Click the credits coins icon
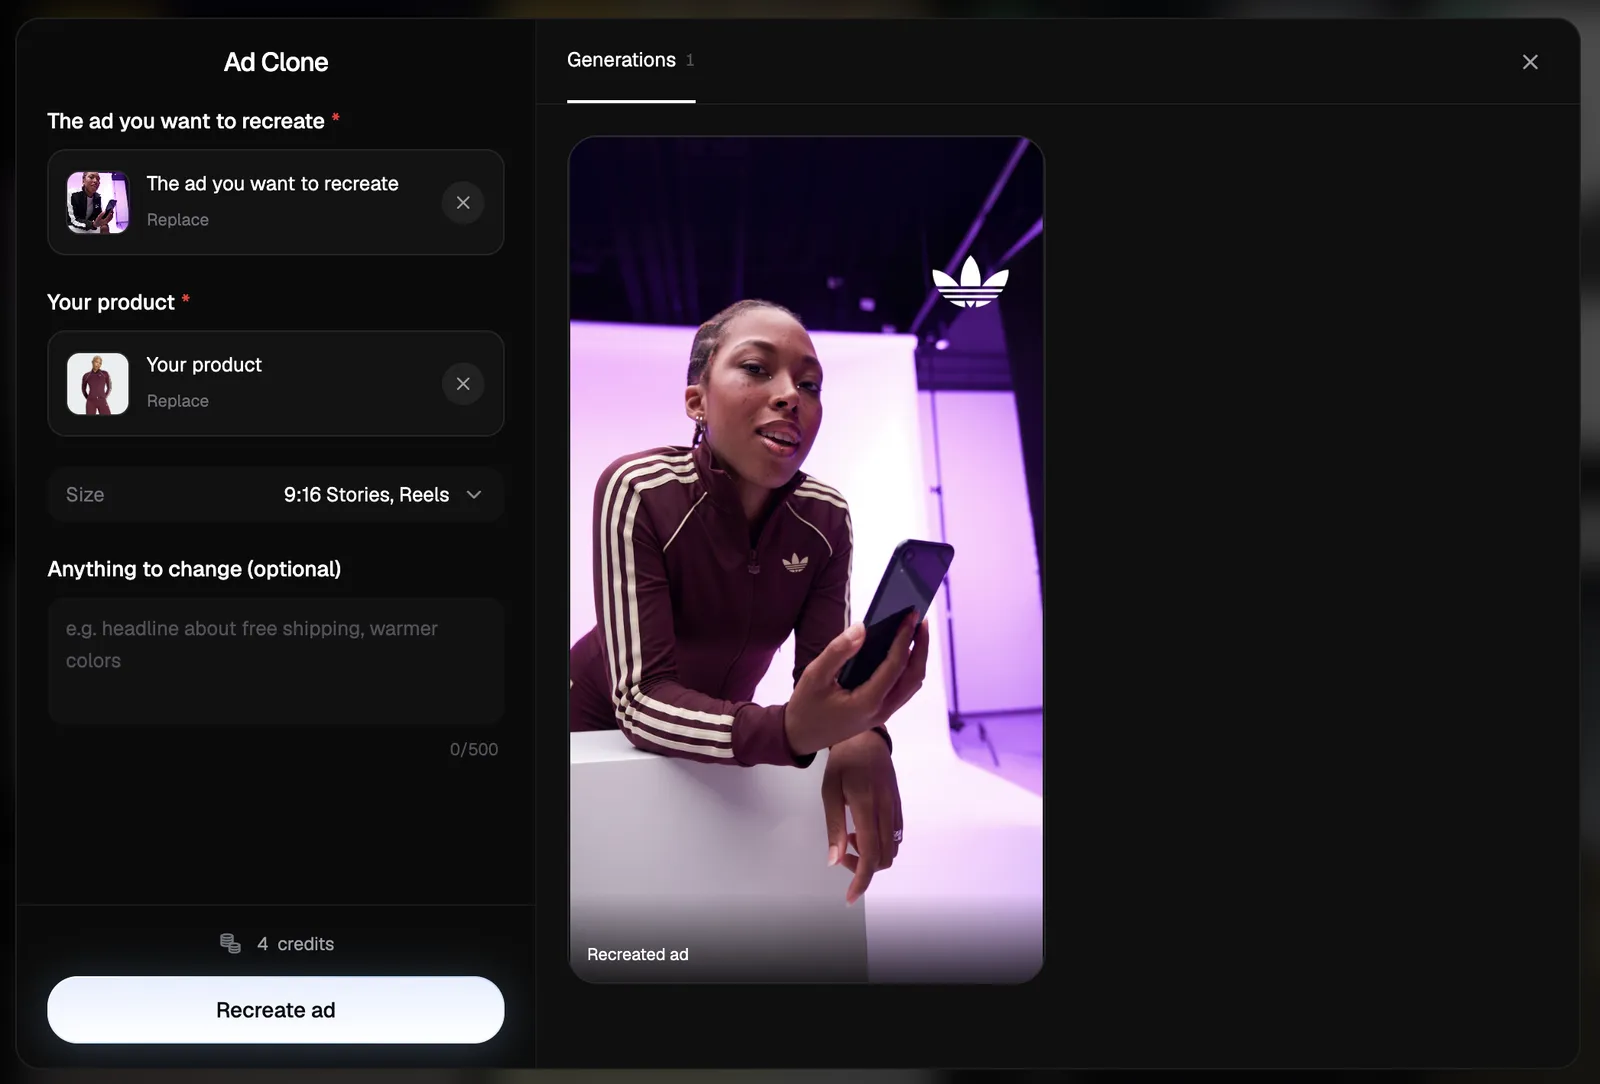 pyautogui.click(x=230, y=943)
